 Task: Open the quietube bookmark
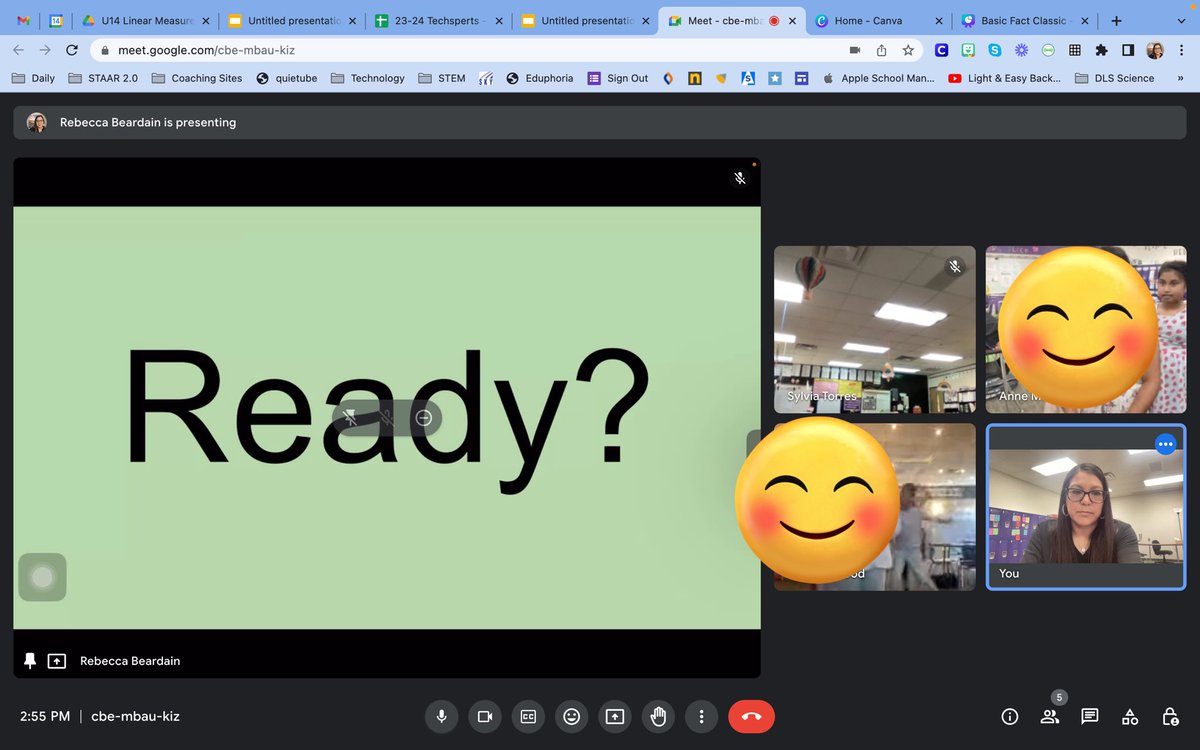point(287,78)
